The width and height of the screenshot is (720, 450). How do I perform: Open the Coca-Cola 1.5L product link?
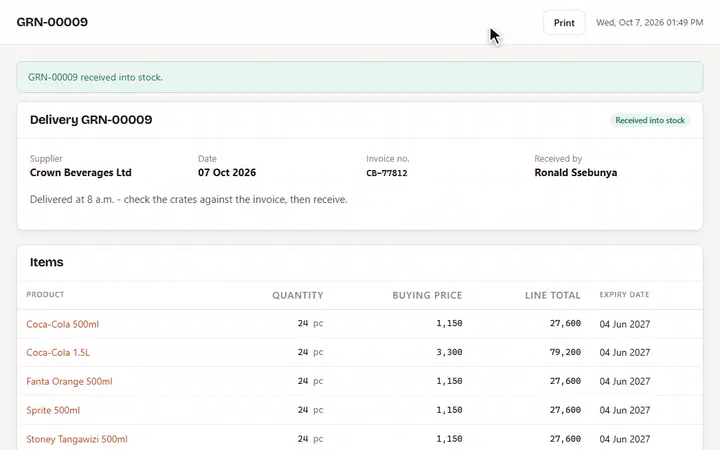pyautogui.click(x=58, y=353)
